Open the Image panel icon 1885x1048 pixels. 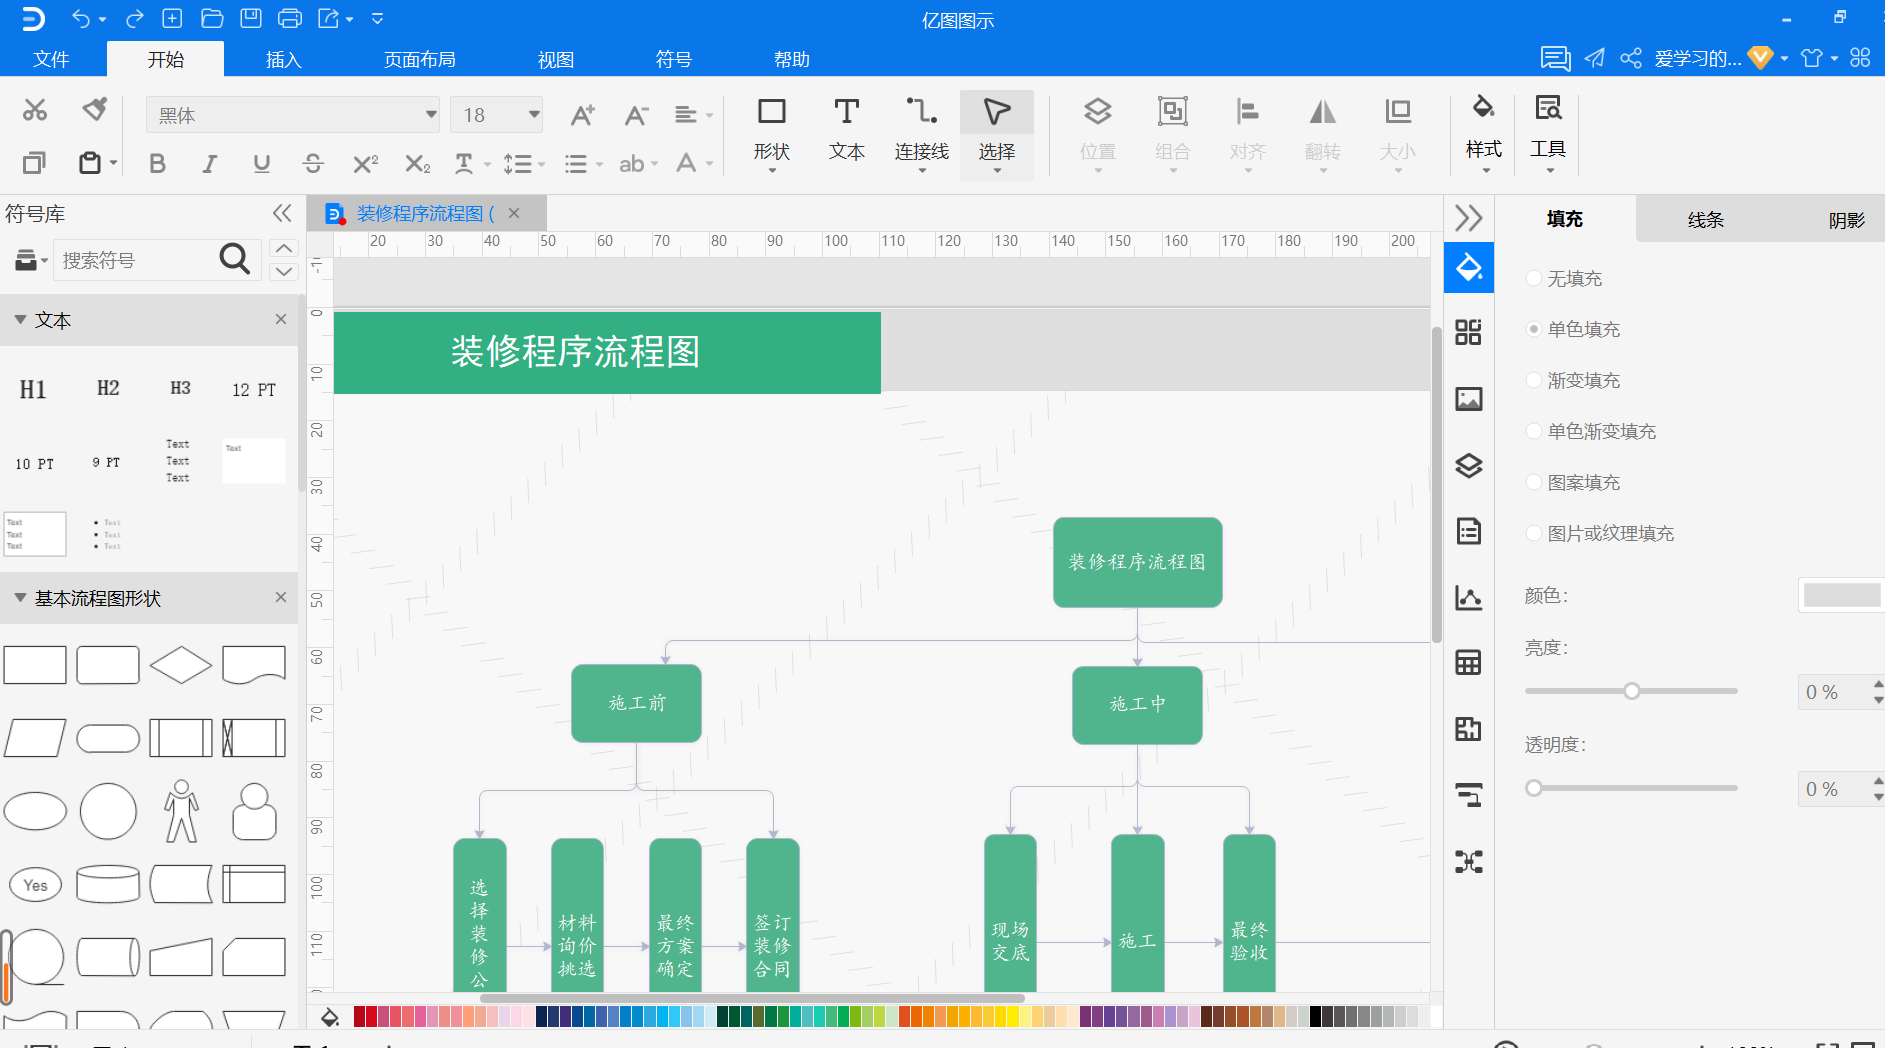(x=1468, y=399)
